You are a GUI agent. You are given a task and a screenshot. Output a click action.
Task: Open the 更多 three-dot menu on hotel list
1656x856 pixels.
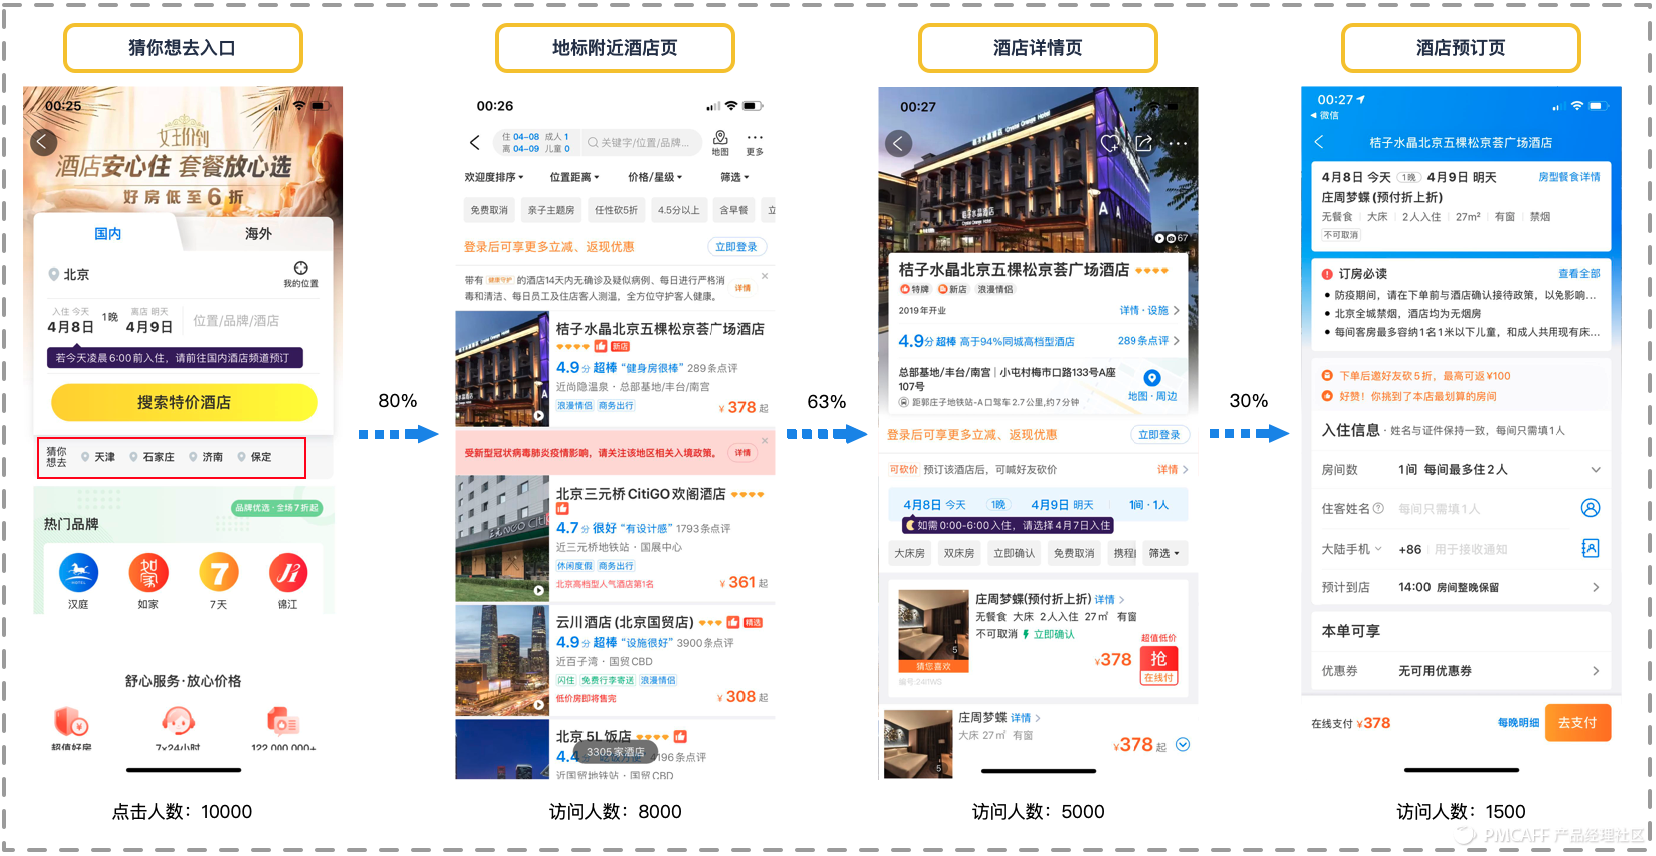click(x=755, y=143)
